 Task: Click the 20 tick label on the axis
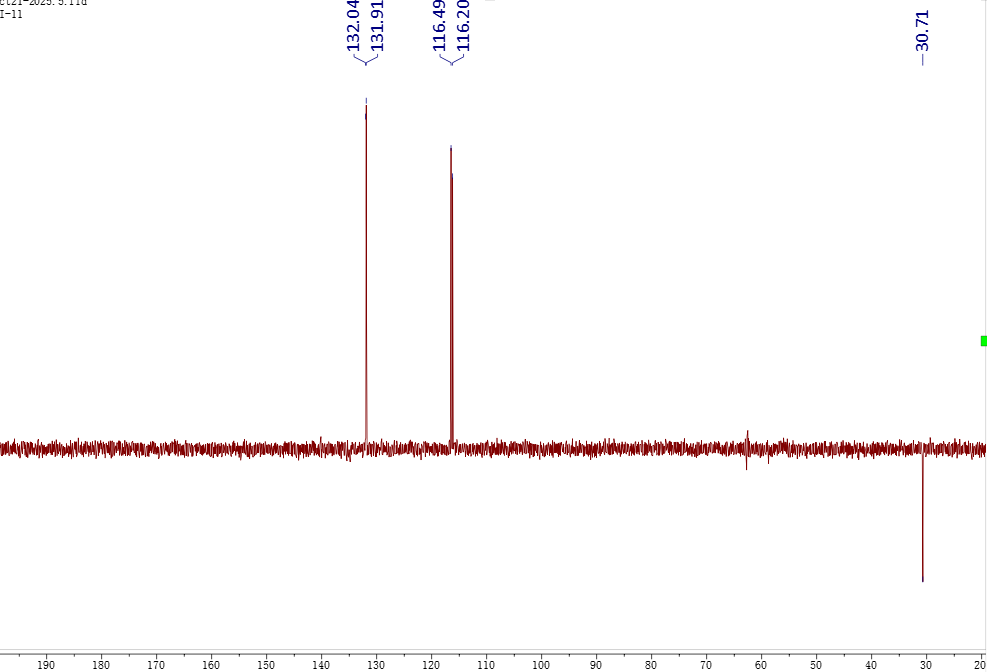tap(979, 663)
